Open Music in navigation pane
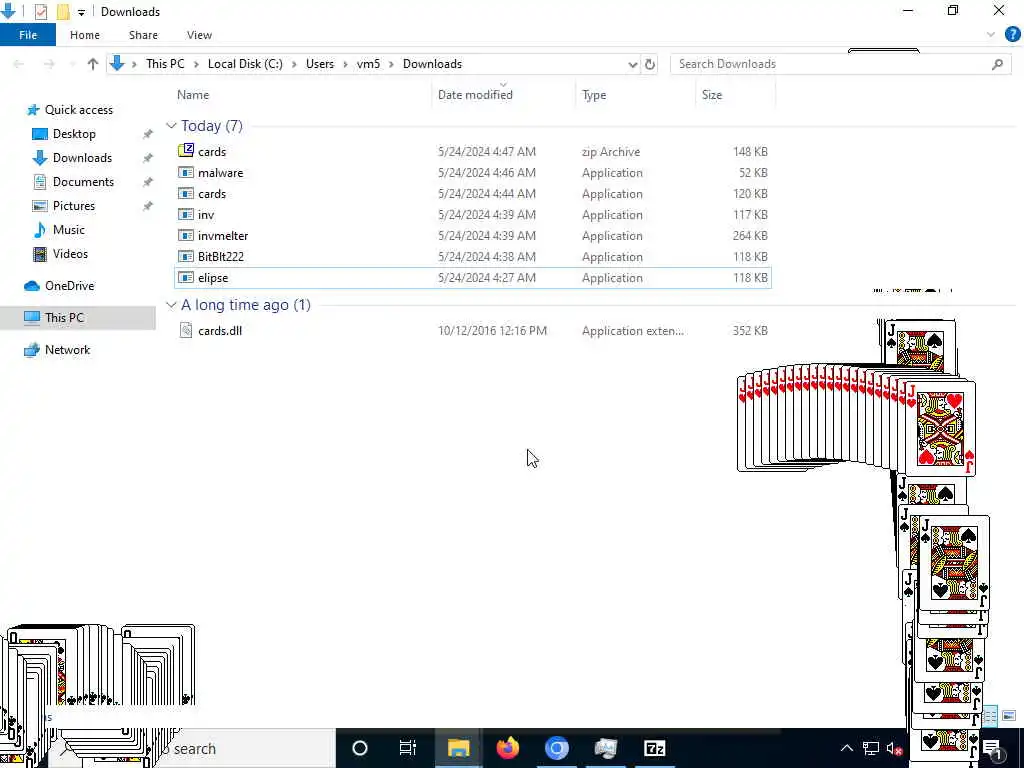 (x=69, y=230)
